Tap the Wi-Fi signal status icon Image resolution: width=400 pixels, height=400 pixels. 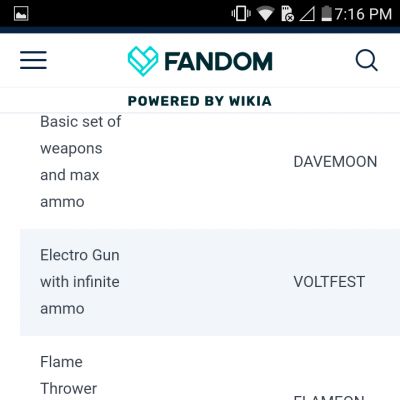pyautogui.click(x=265, y=14)
